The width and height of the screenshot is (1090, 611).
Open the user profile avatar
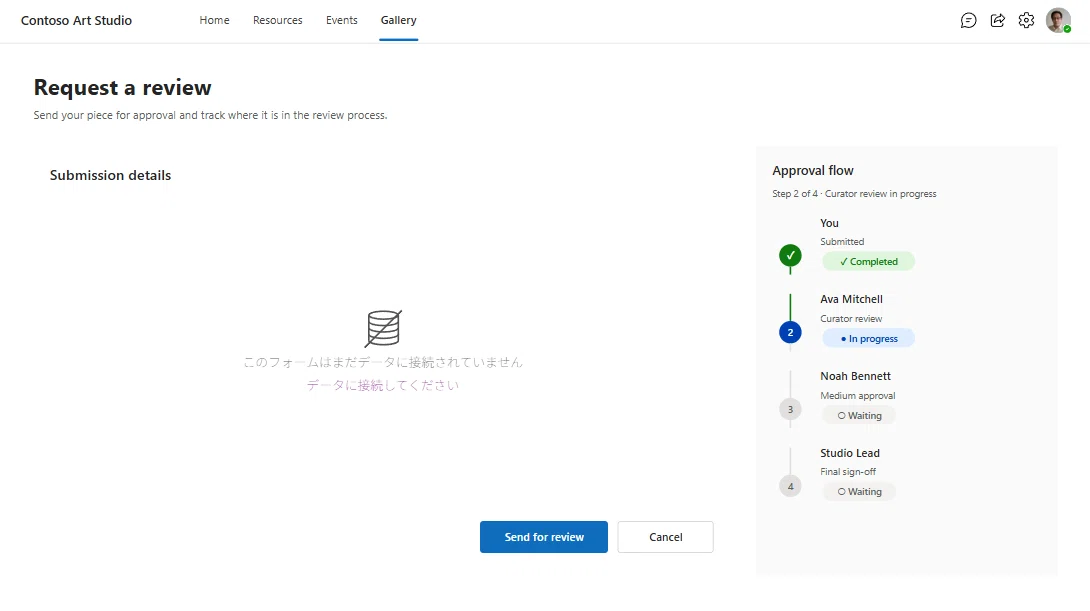point(1058,20)
